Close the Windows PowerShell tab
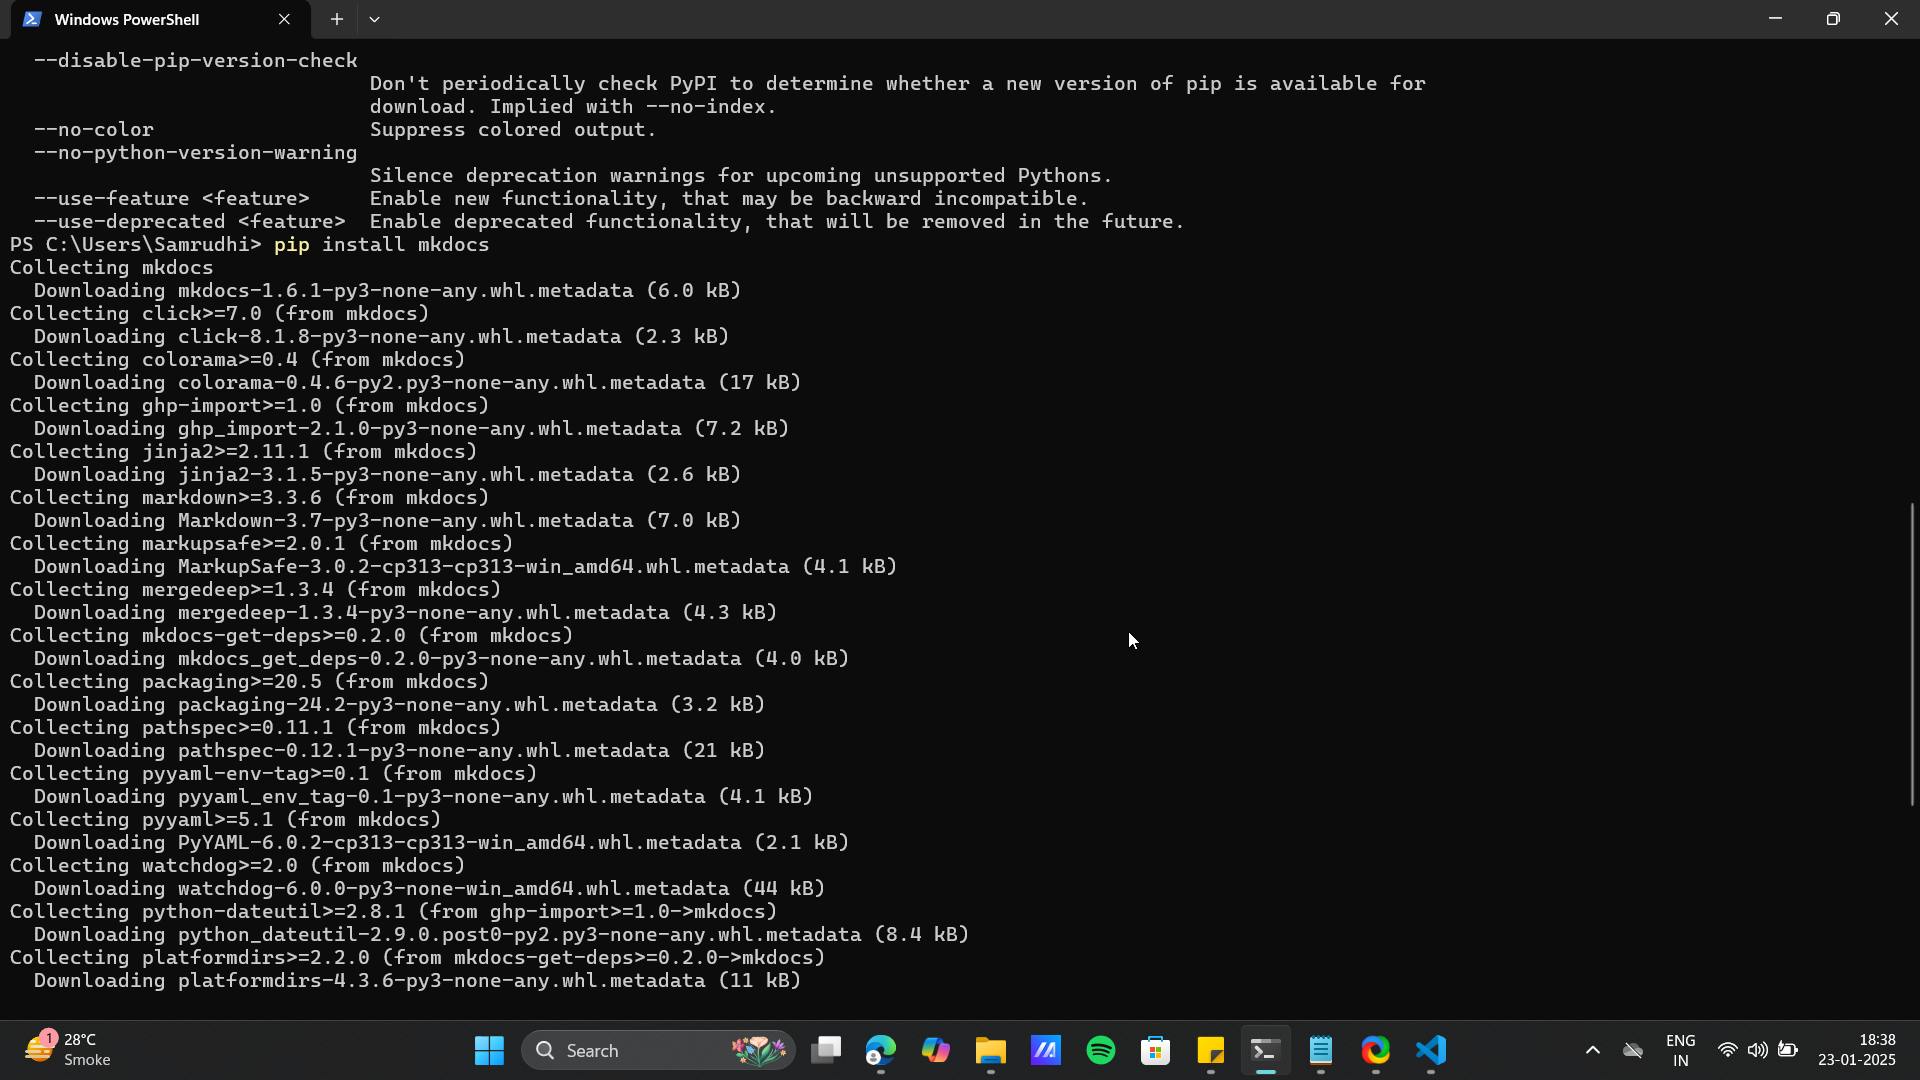The width and height of the screenshot is (1920, 1080). 284,19
